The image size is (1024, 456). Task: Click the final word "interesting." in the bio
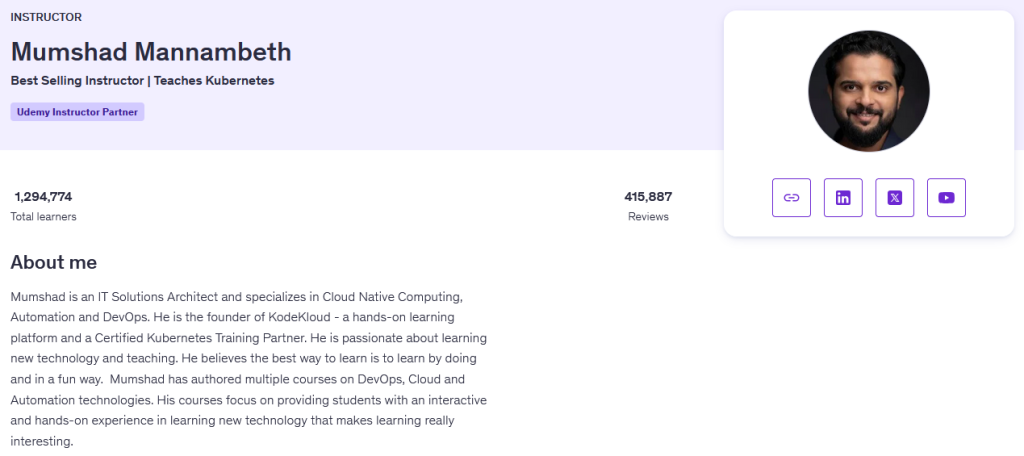42,441
